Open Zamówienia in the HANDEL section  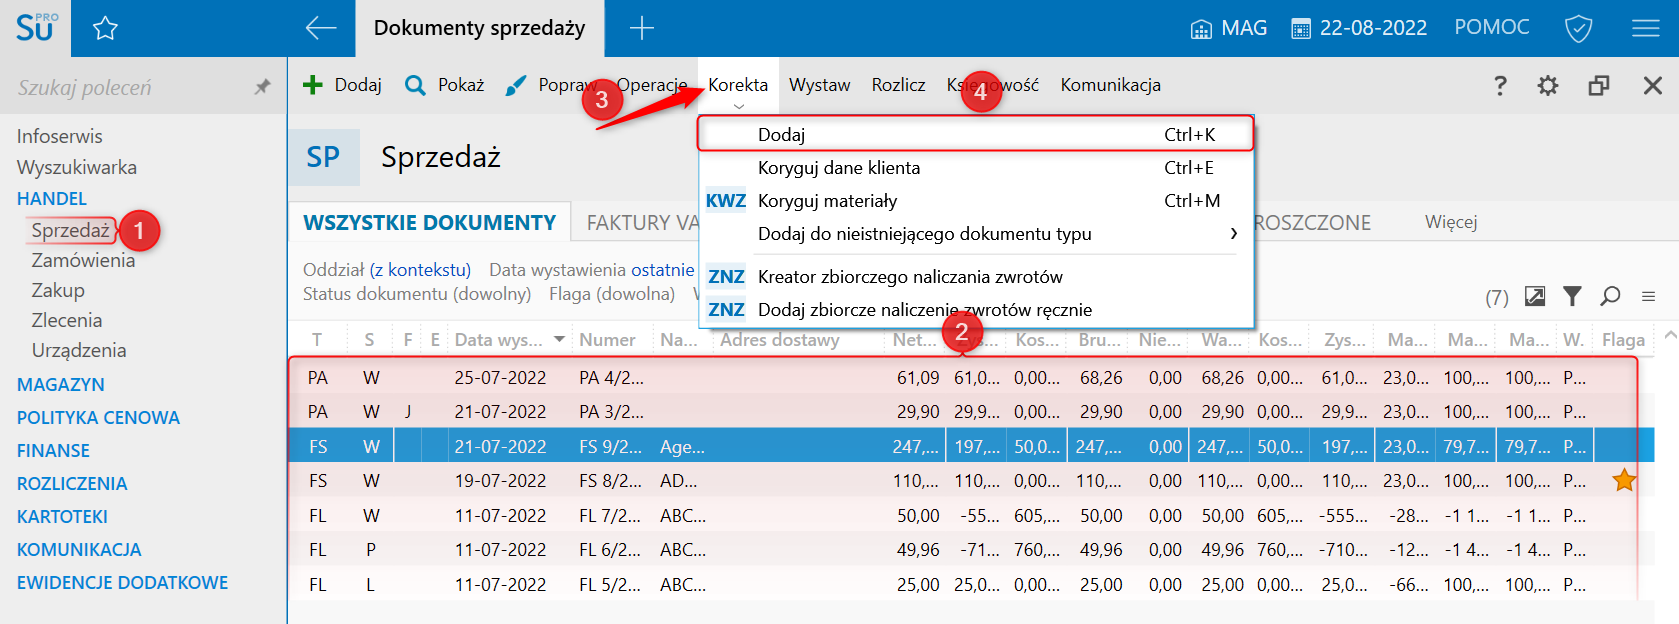click(83, 260)
